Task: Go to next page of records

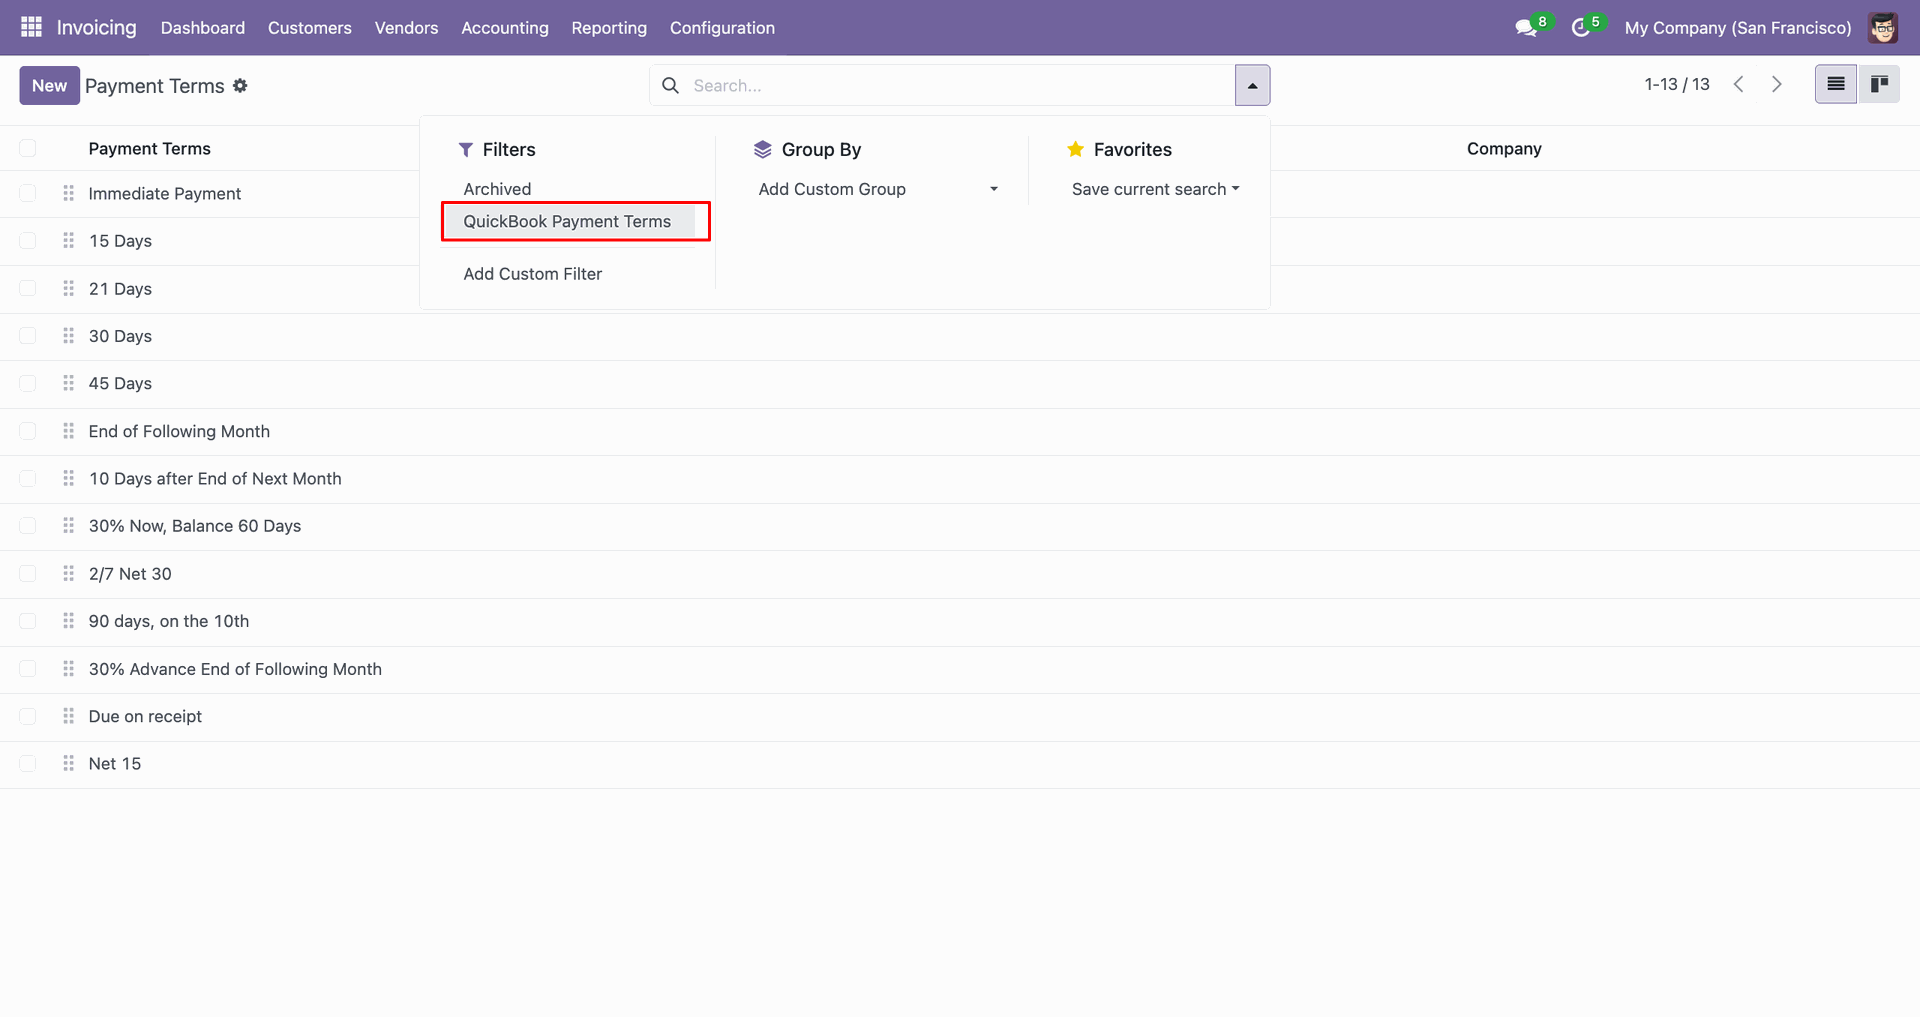Action: (1777, 85)
